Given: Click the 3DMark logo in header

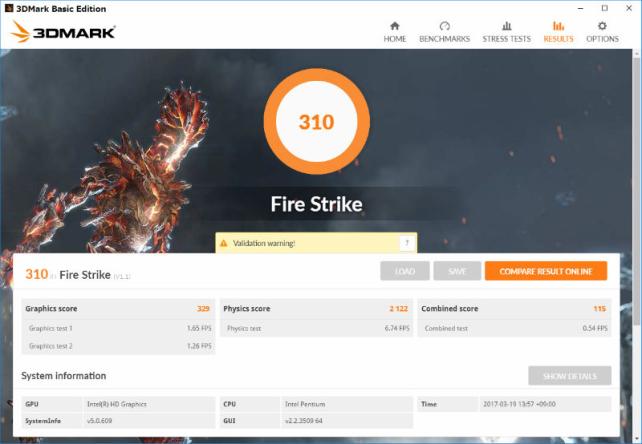Looking at the screenshot, I should click(63, 32).
